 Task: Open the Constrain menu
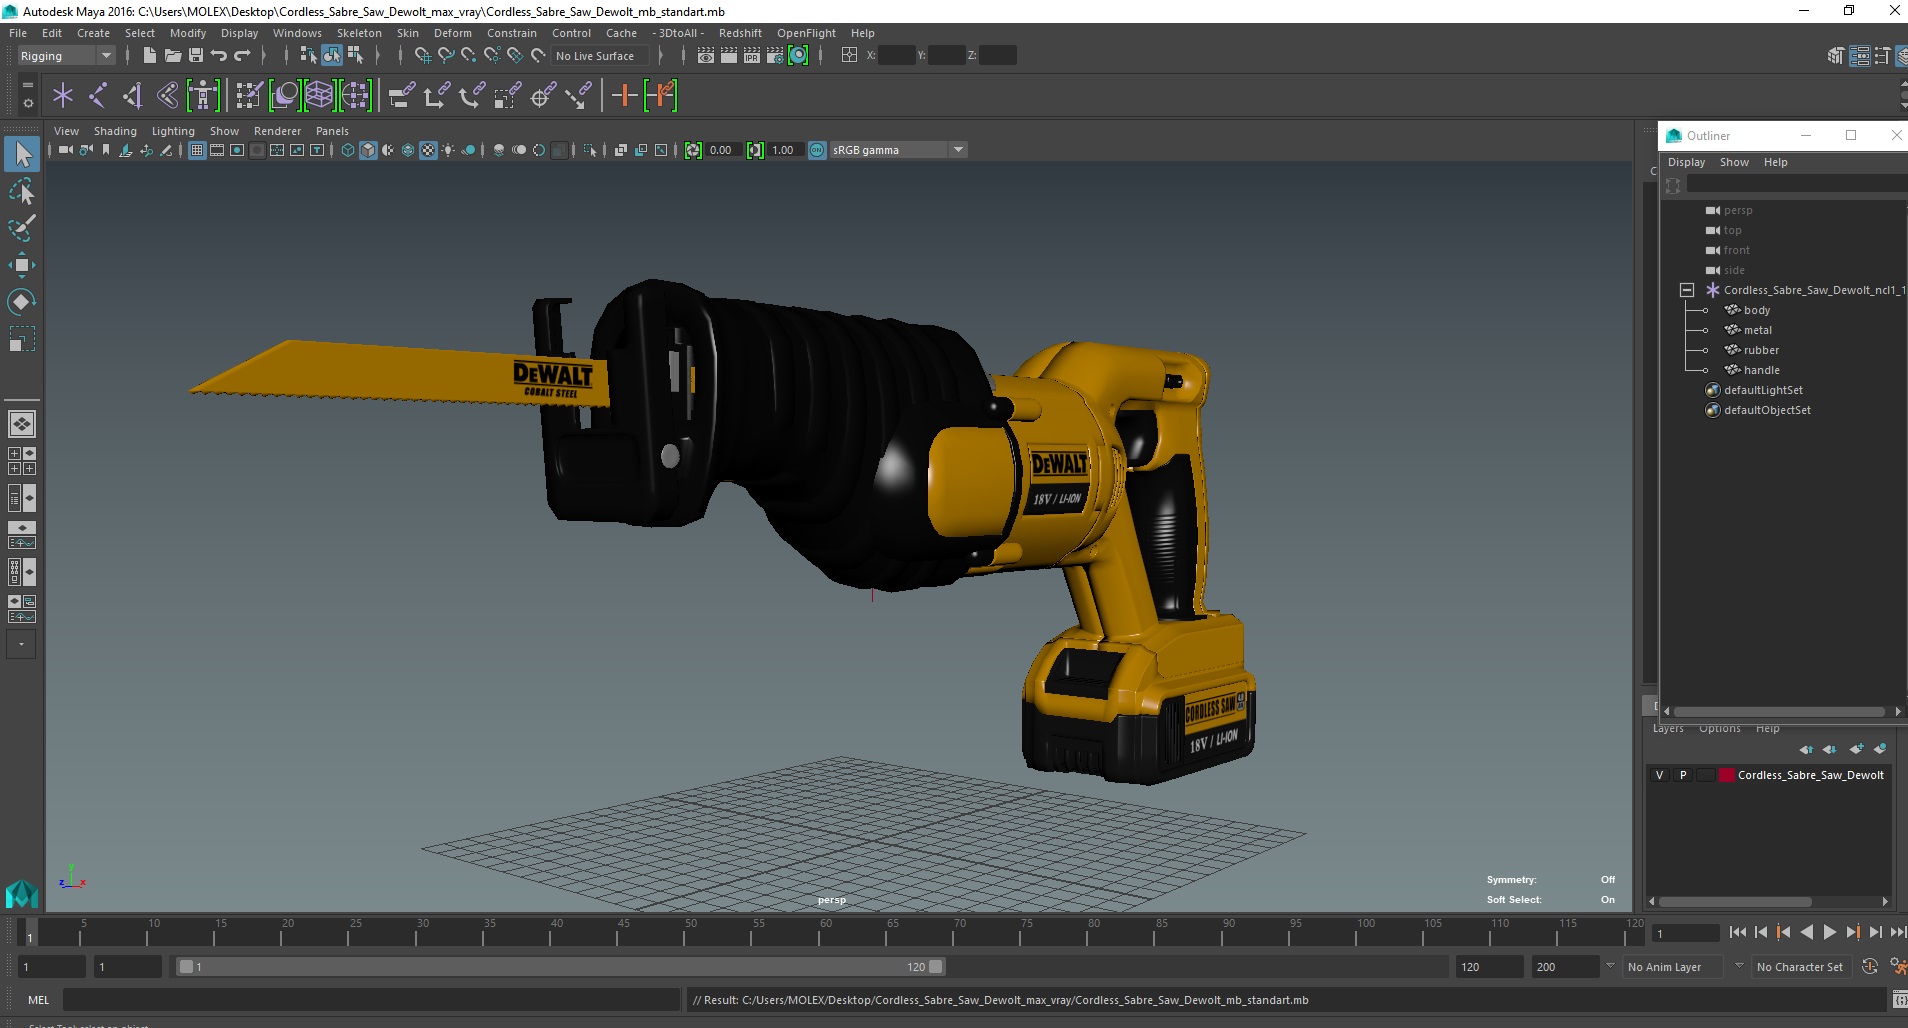pos(511,33)
